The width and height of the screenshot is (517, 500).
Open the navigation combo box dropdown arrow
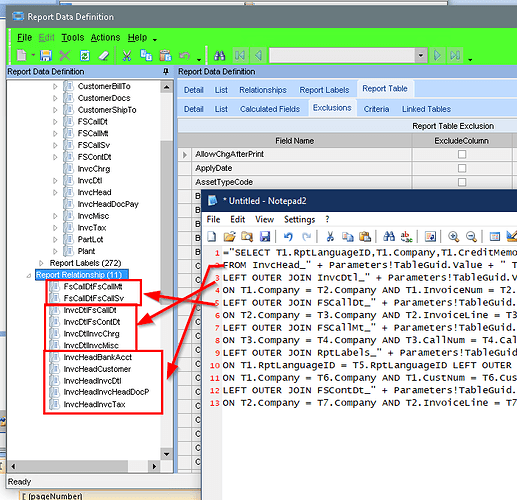tap(421, 55)
